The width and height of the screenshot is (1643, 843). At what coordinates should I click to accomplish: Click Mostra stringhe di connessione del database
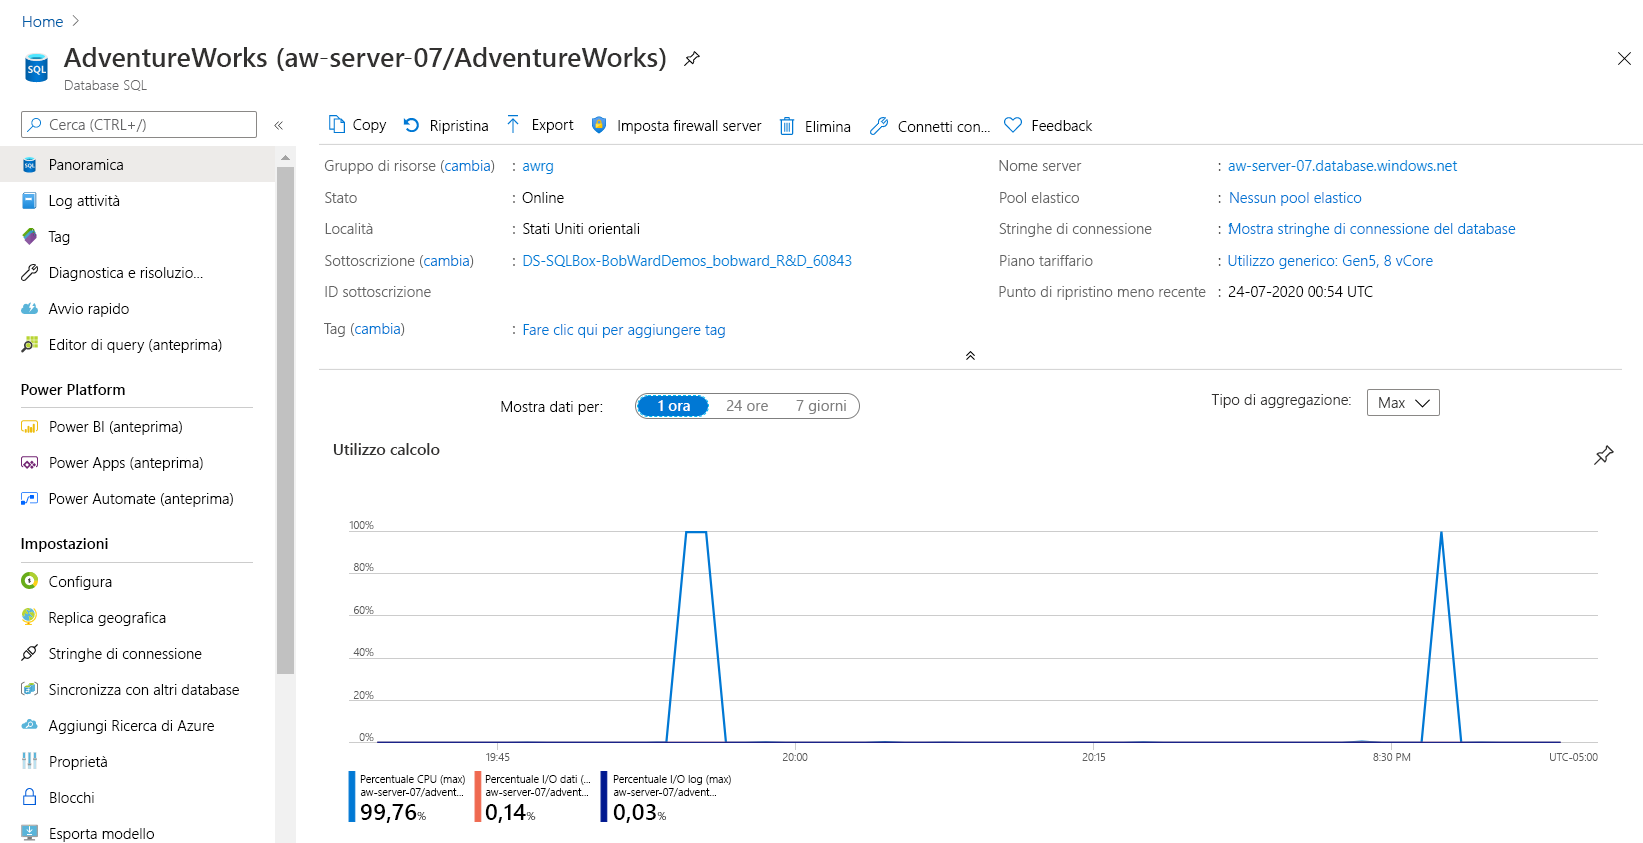point(1371,229)
